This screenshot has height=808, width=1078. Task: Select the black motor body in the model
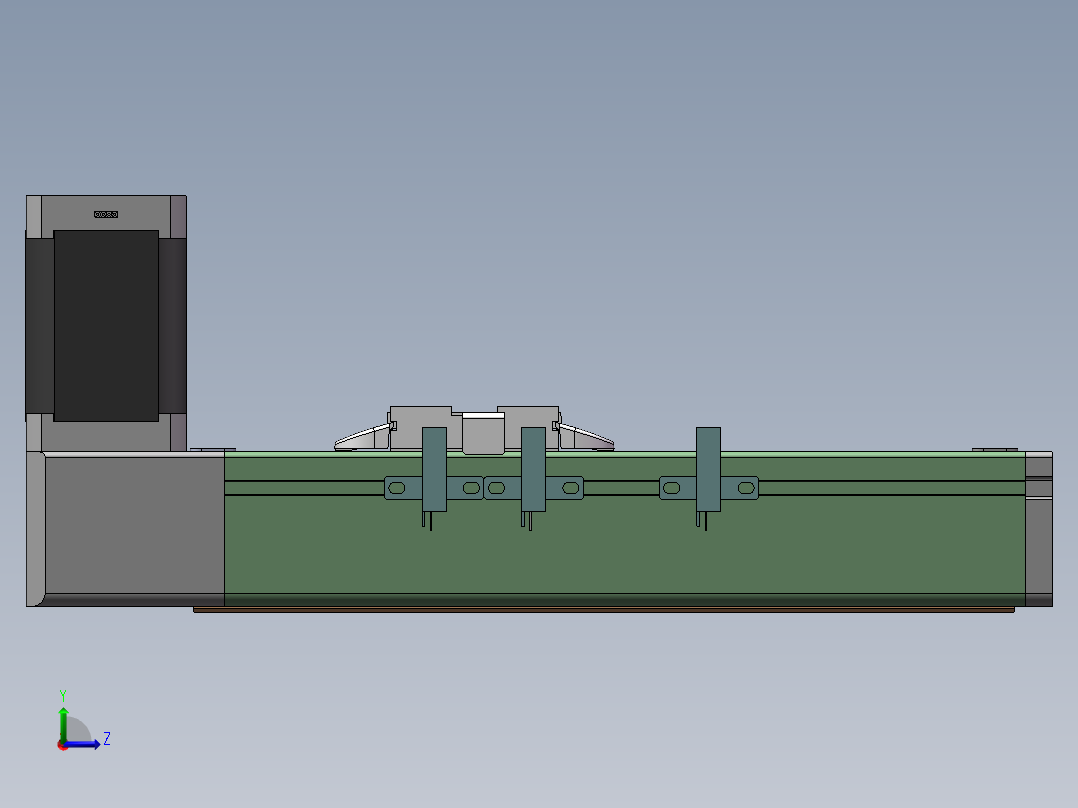(106, 326)
